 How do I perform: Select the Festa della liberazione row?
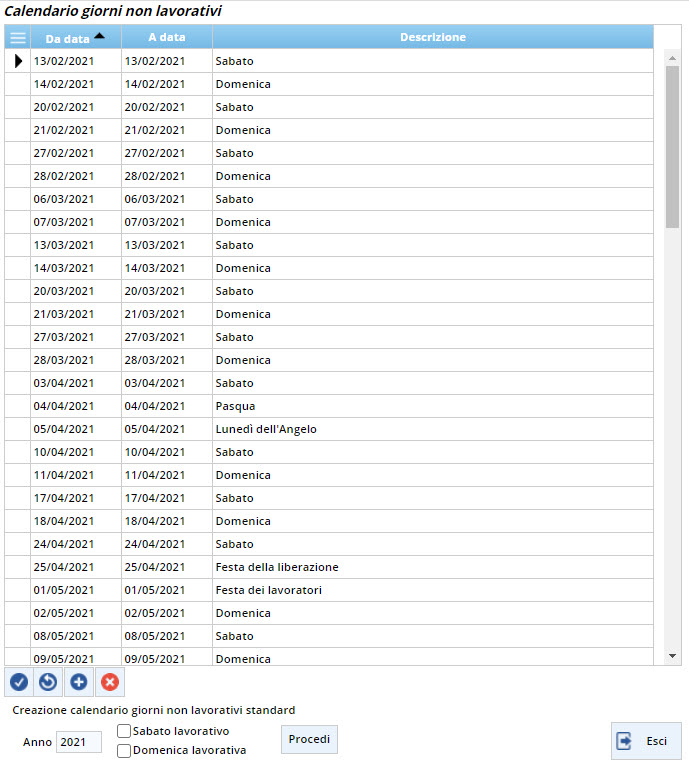(x=277, y=567)
